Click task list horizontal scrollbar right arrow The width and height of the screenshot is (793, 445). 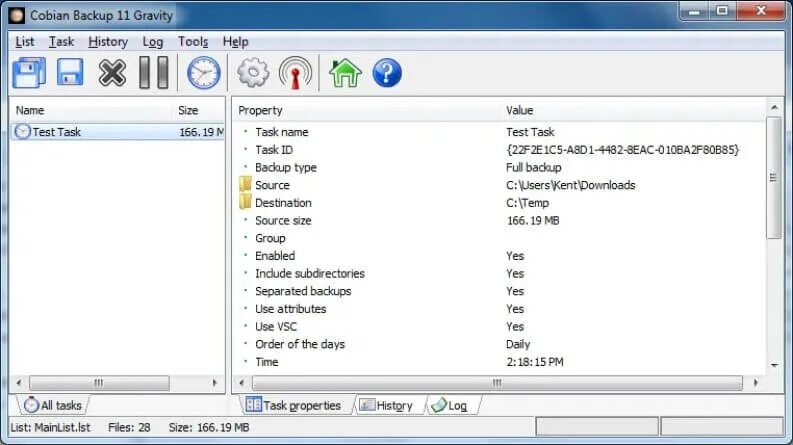pyautogui.click(x=215, y=383)
